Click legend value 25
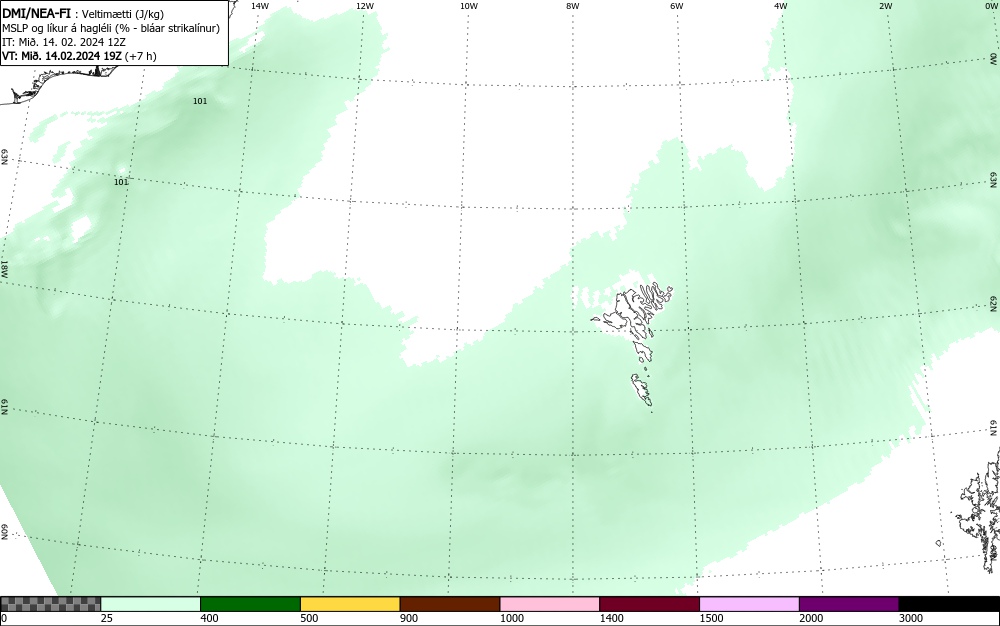 point(107,618)
